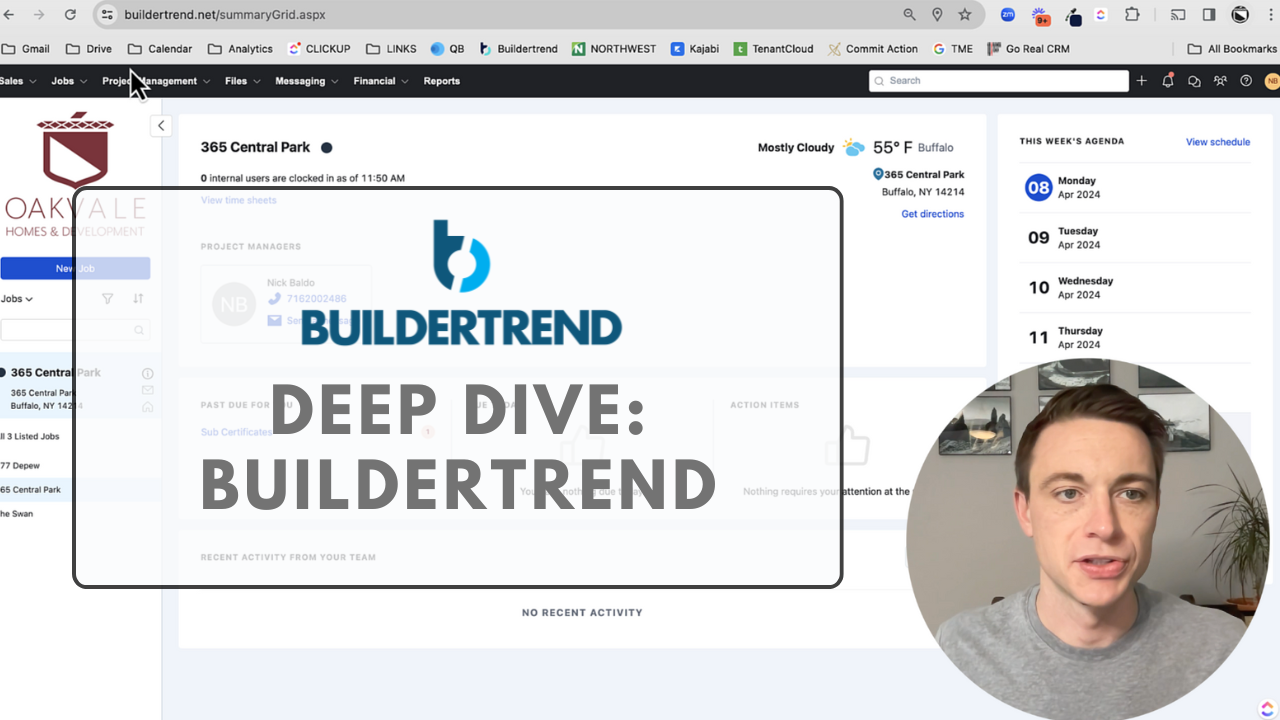Screen dimensions: 1280x720
Task: Select All 3 Listed Jobs entry
Action: [30, 437]
